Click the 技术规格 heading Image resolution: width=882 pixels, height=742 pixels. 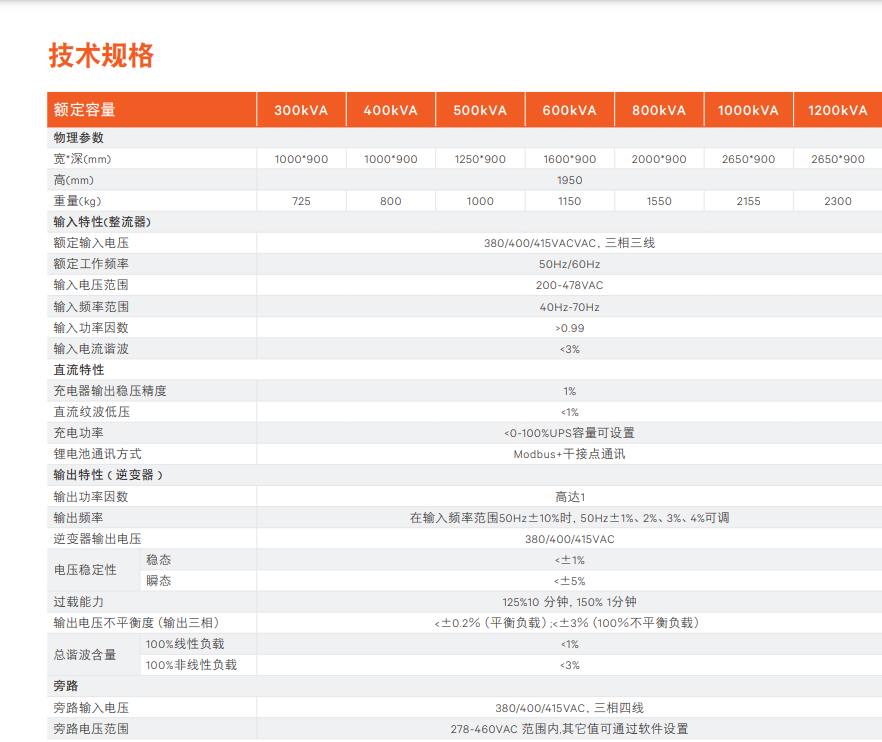(x=101, y=56)
